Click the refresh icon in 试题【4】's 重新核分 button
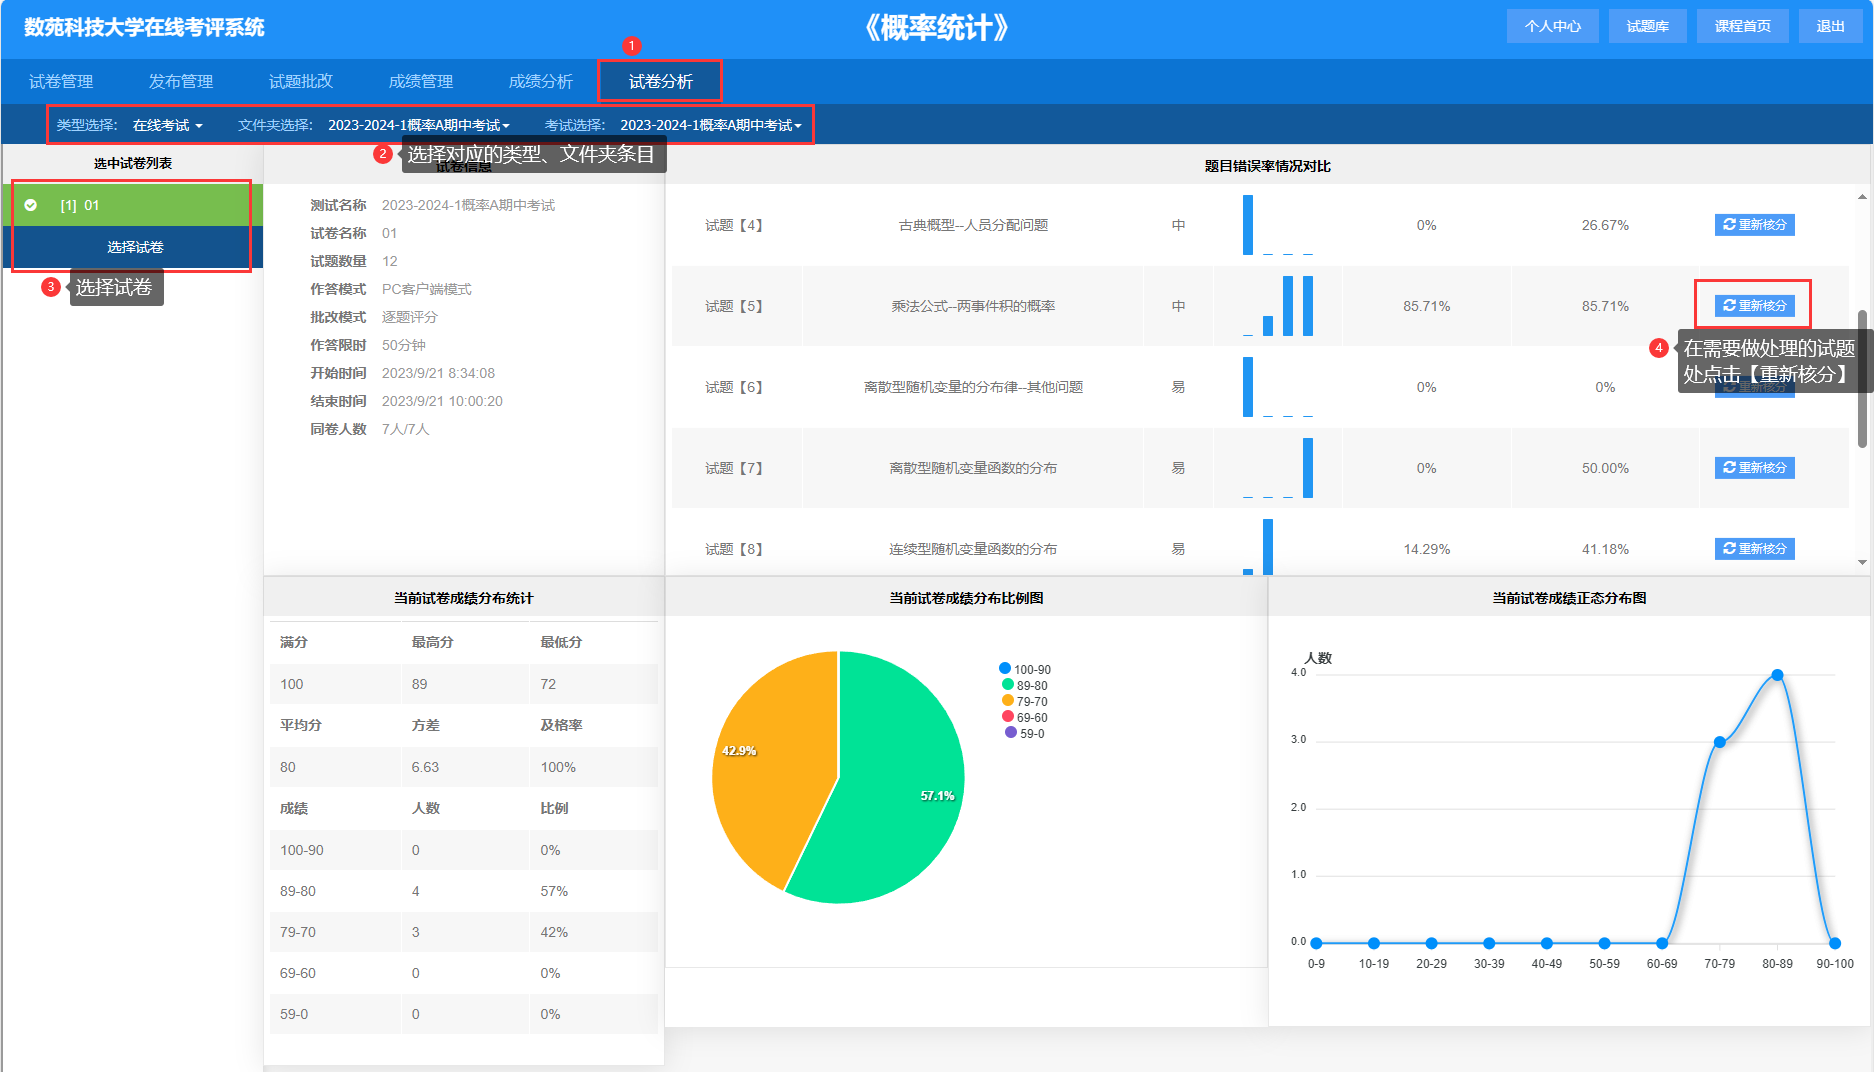This screenshot has width=1874, height=1072. click(1729, 224)
